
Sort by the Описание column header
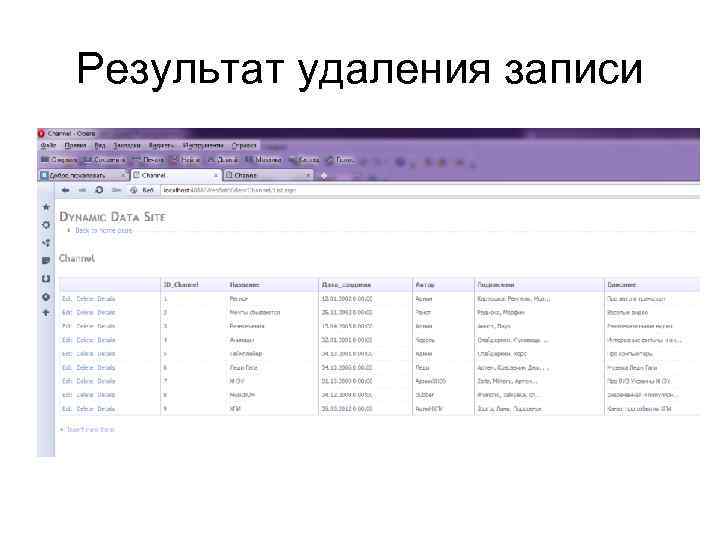pos(622,285)
